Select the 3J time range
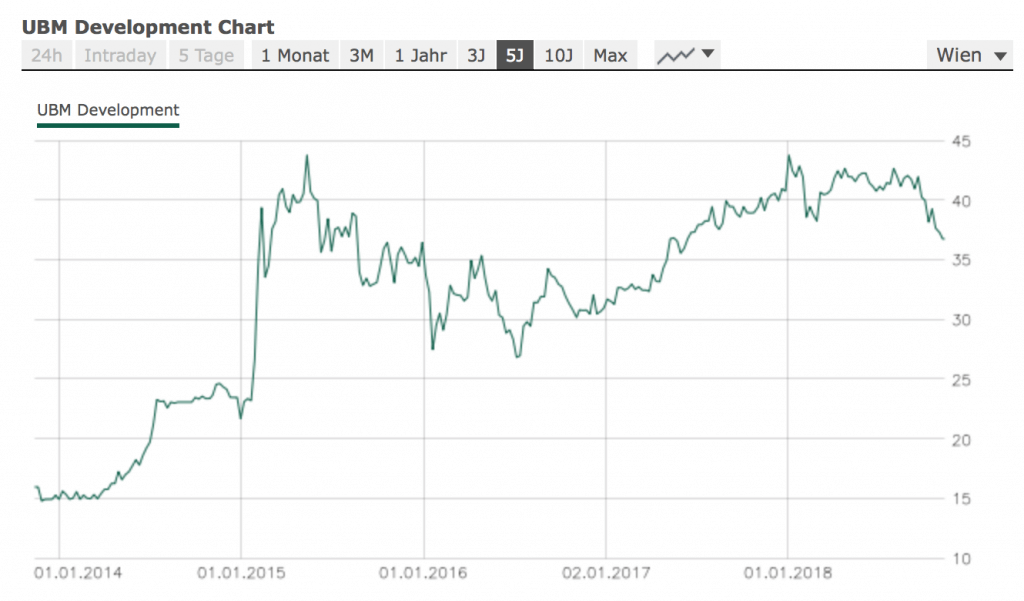This screenshot has width=1024, height=601. coord(476,55)
